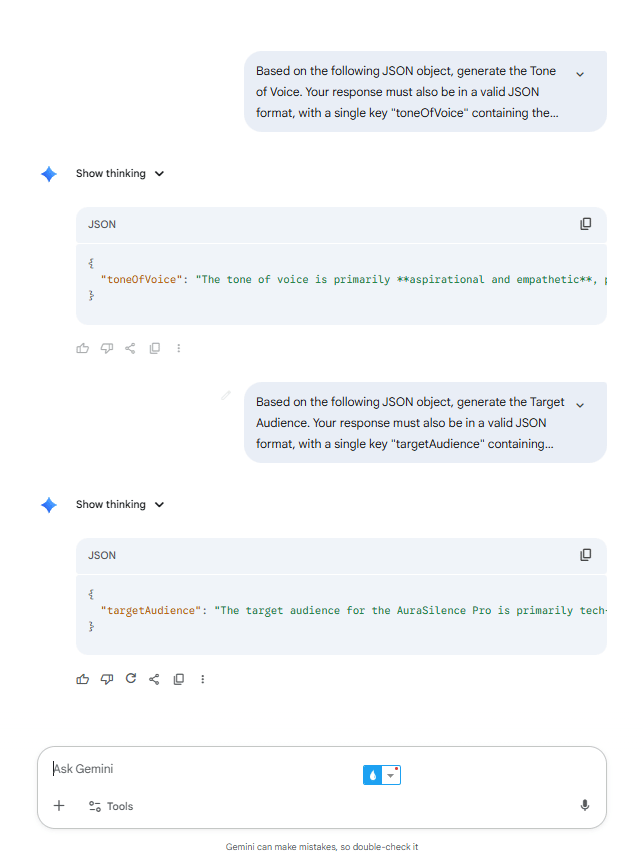Share the targetAudience response
The height and width of the screenshot is (859, 643).
tap(154, 679)
